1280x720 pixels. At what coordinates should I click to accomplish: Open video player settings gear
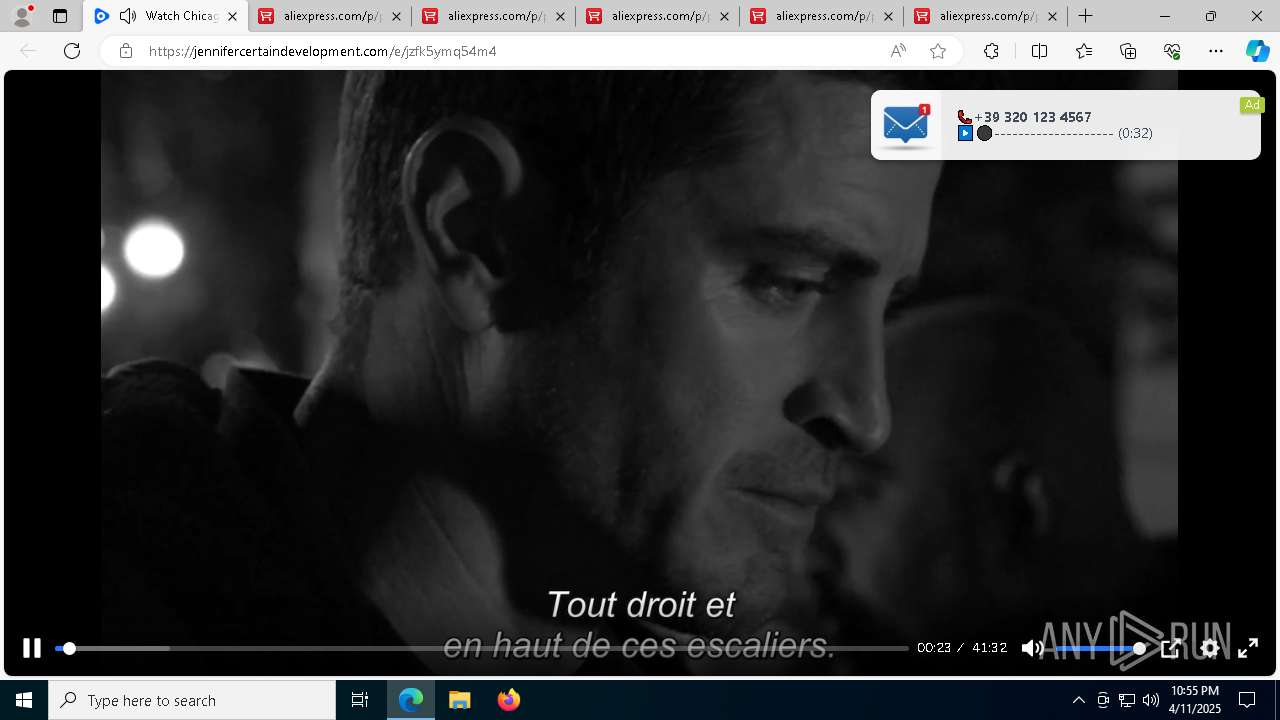(1210, 648)
